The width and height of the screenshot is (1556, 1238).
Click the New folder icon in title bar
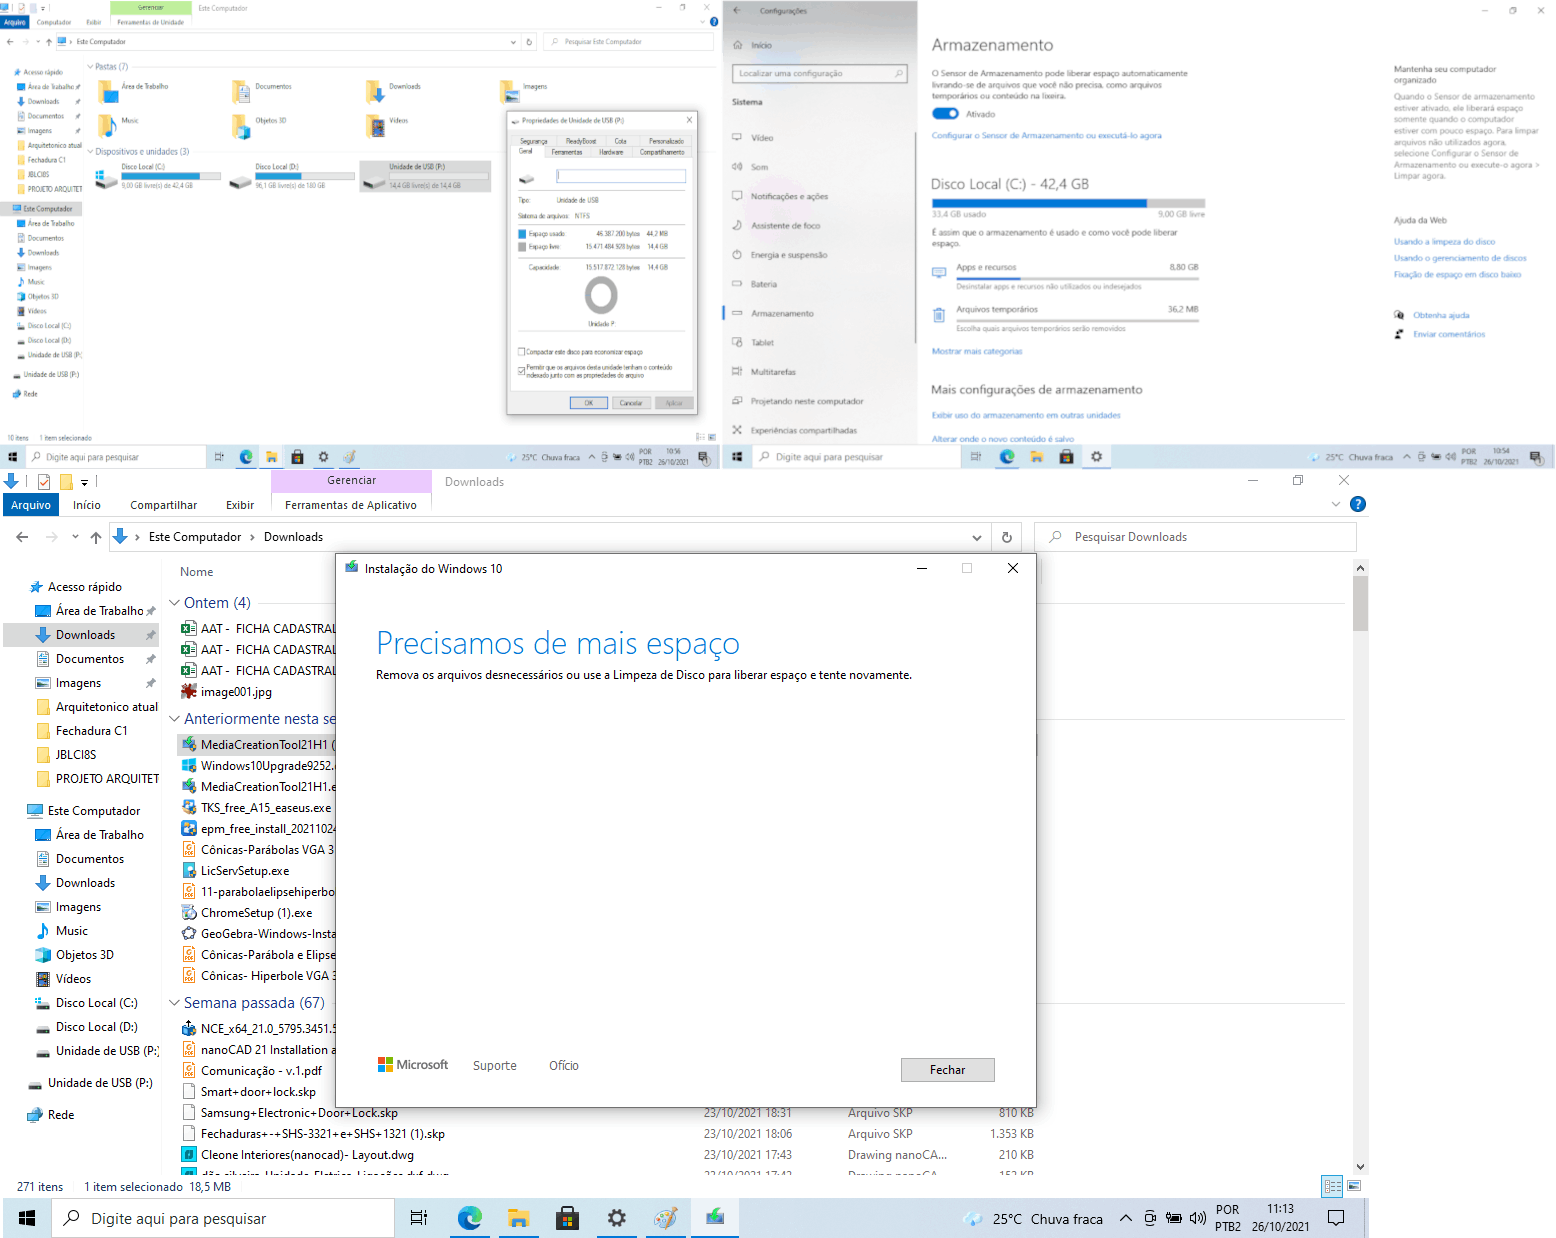click(x=66, y=482)
